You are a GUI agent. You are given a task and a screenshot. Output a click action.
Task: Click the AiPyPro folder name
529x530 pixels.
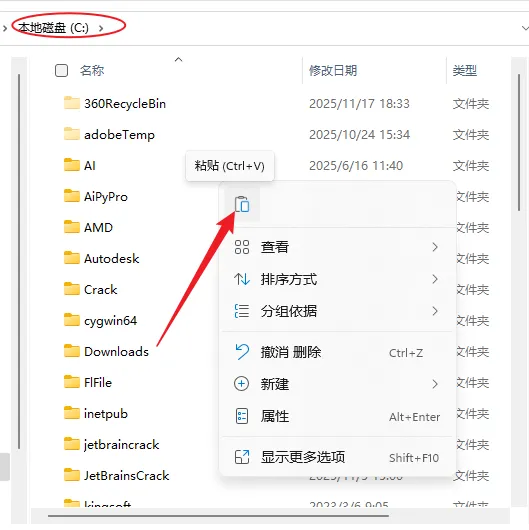point(106,197)
